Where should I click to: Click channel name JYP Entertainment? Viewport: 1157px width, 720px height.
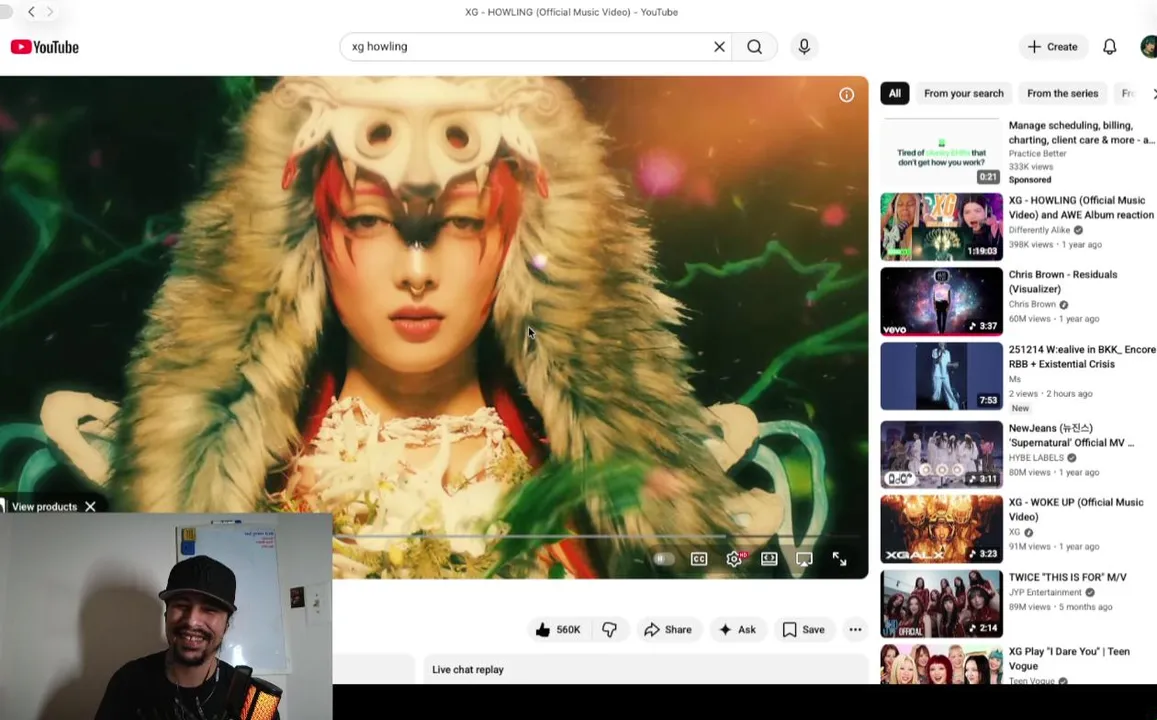point(1045,592)
